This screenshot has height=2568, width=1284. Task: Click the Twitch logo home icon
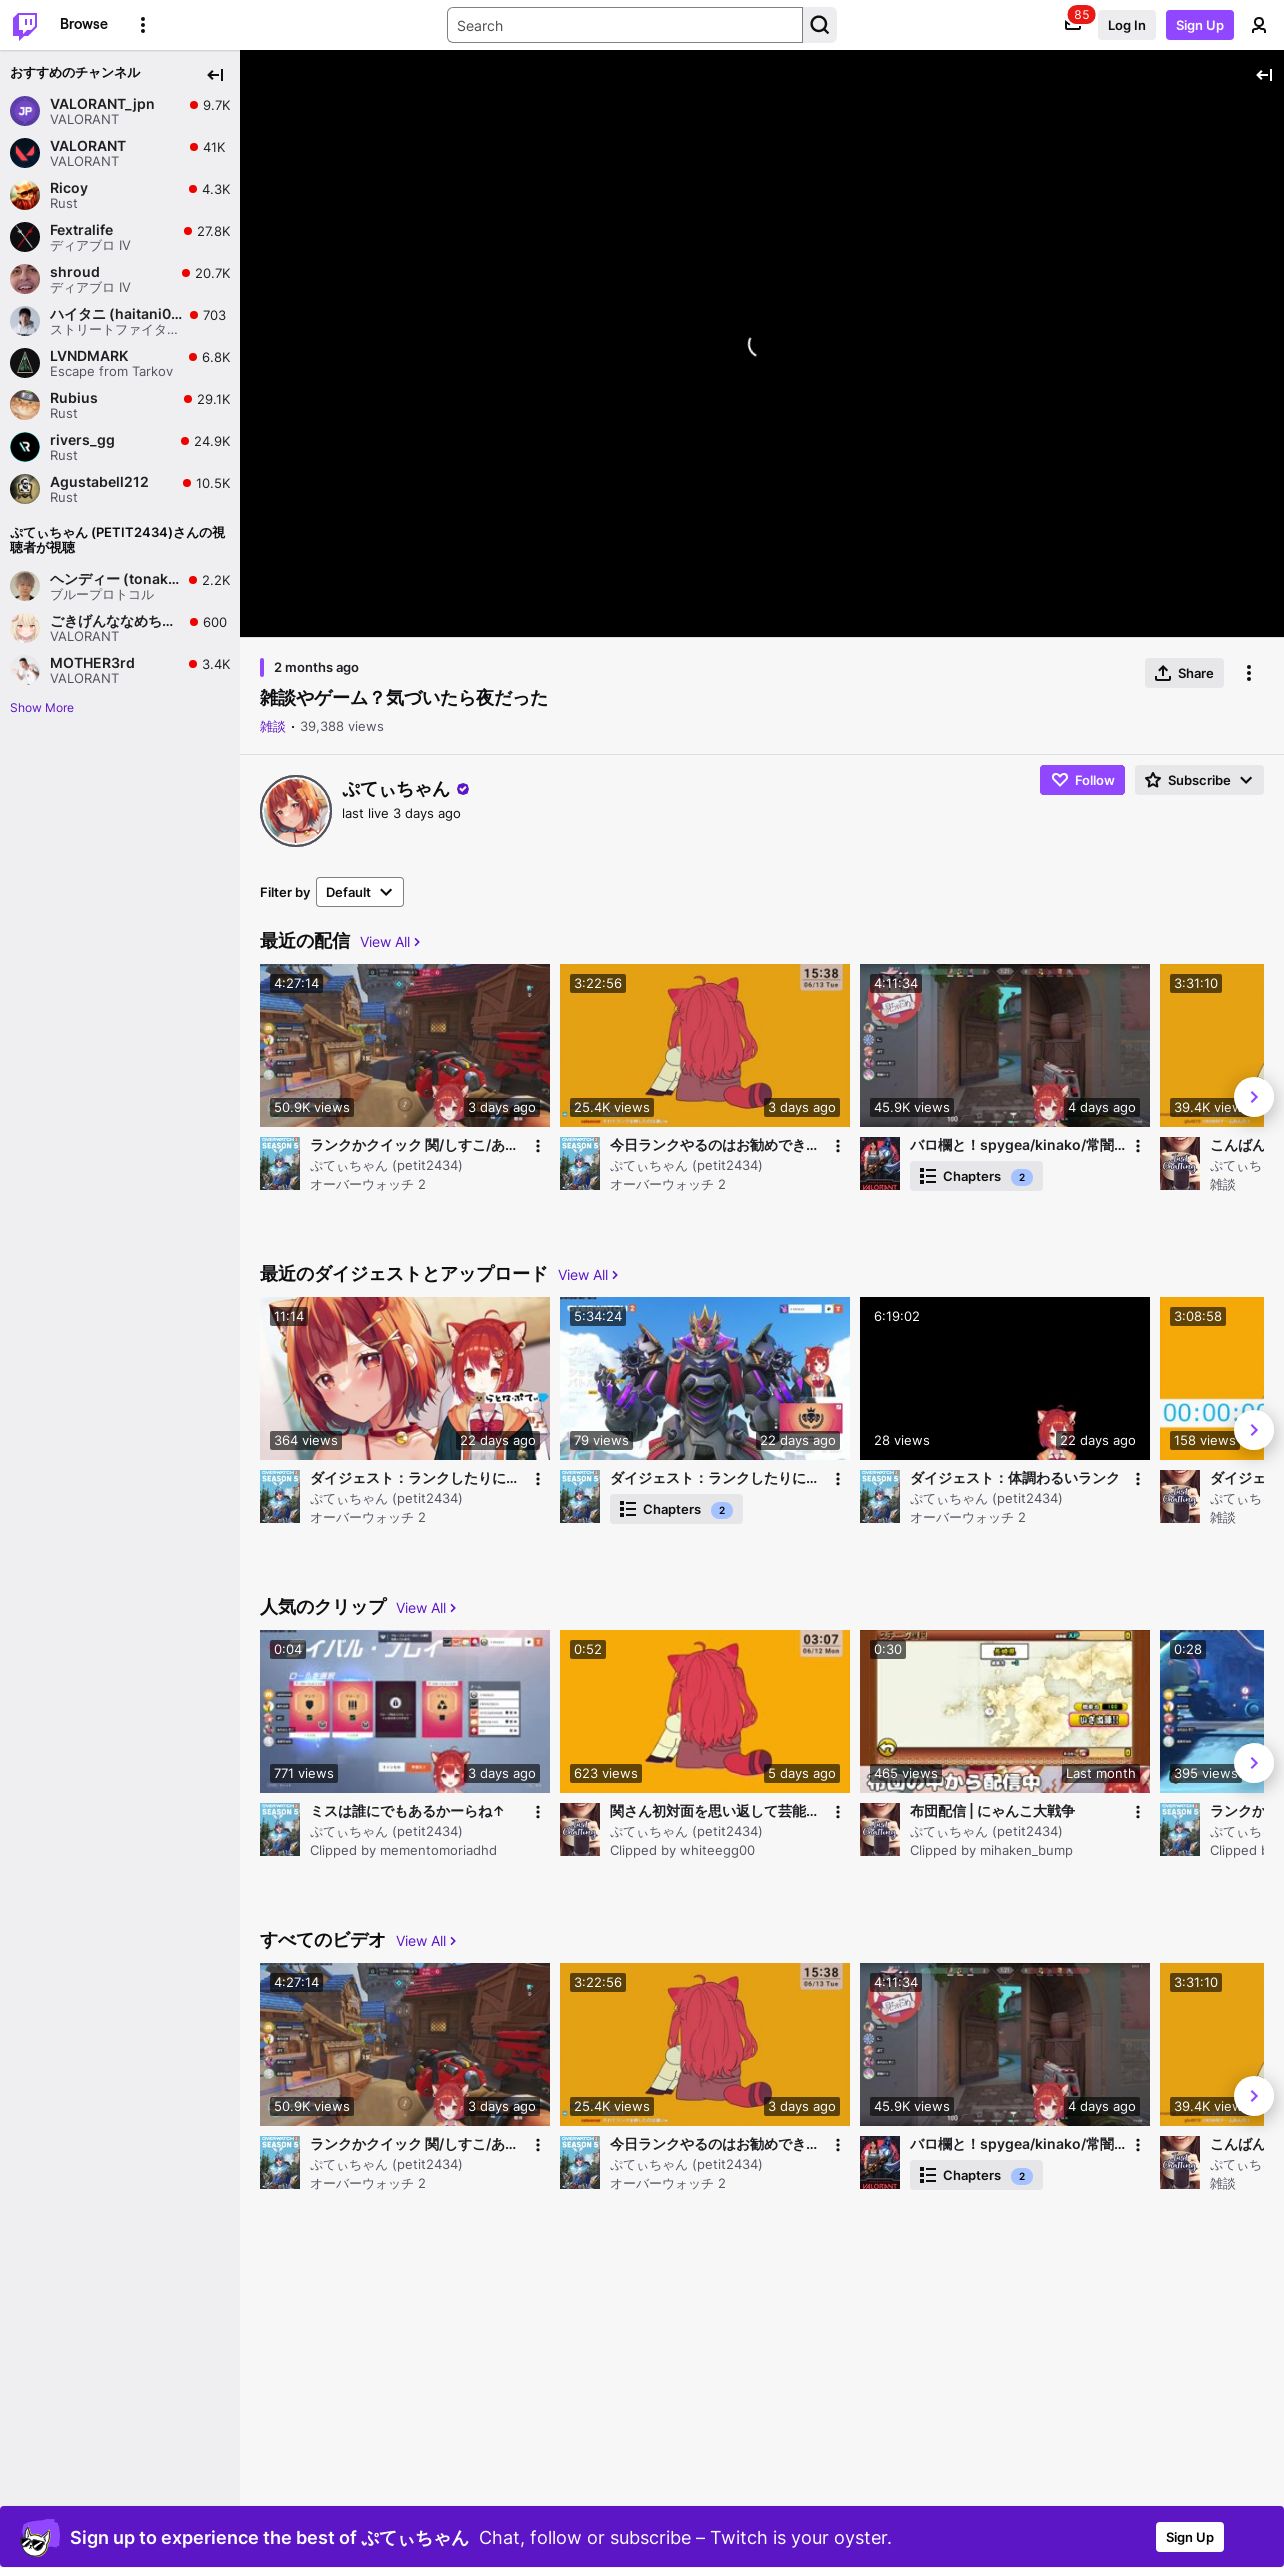tap(25, 25)
